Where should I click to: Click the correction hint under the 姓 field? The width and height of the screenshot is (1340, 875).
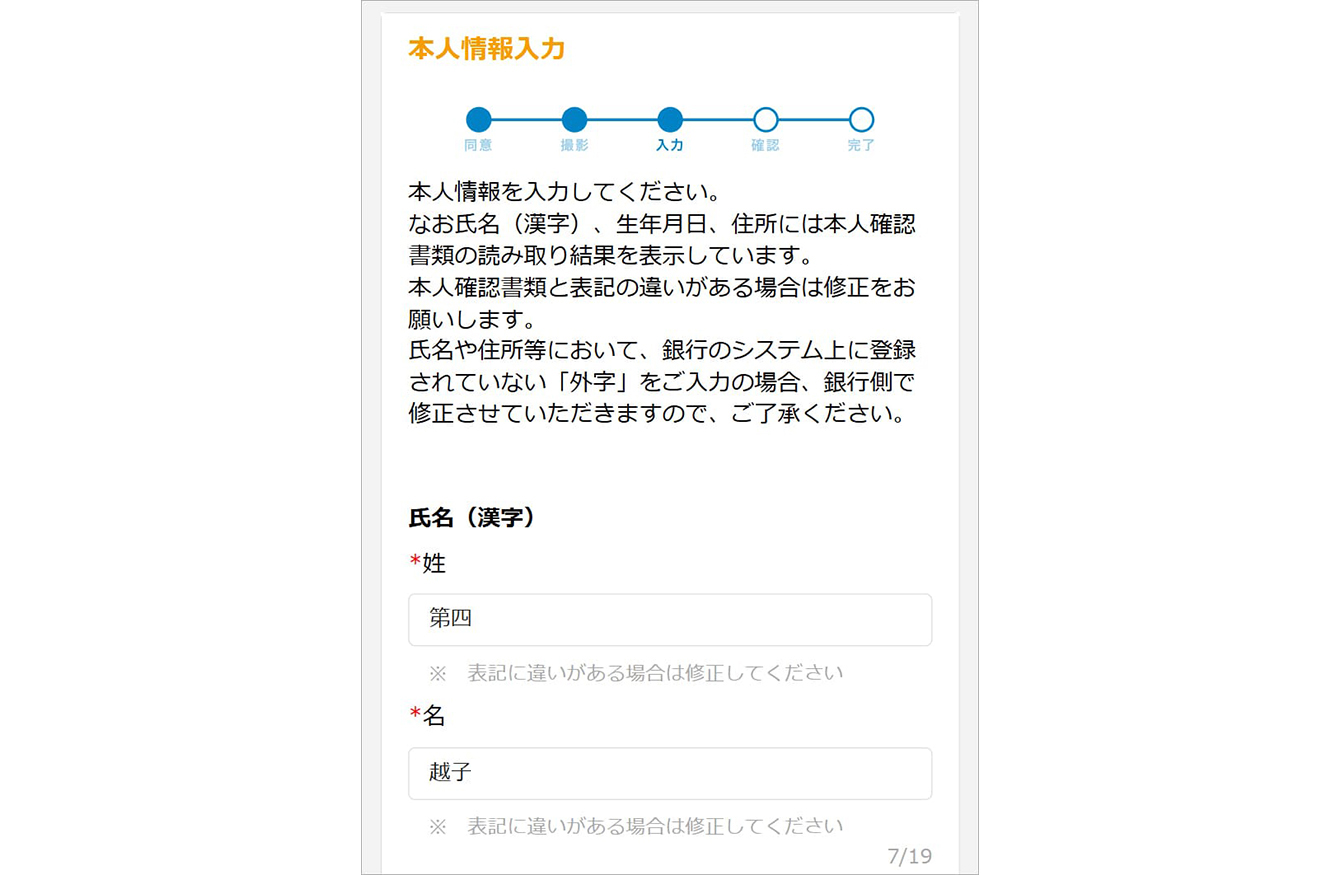pyautogui.click(x=636, y=672)
